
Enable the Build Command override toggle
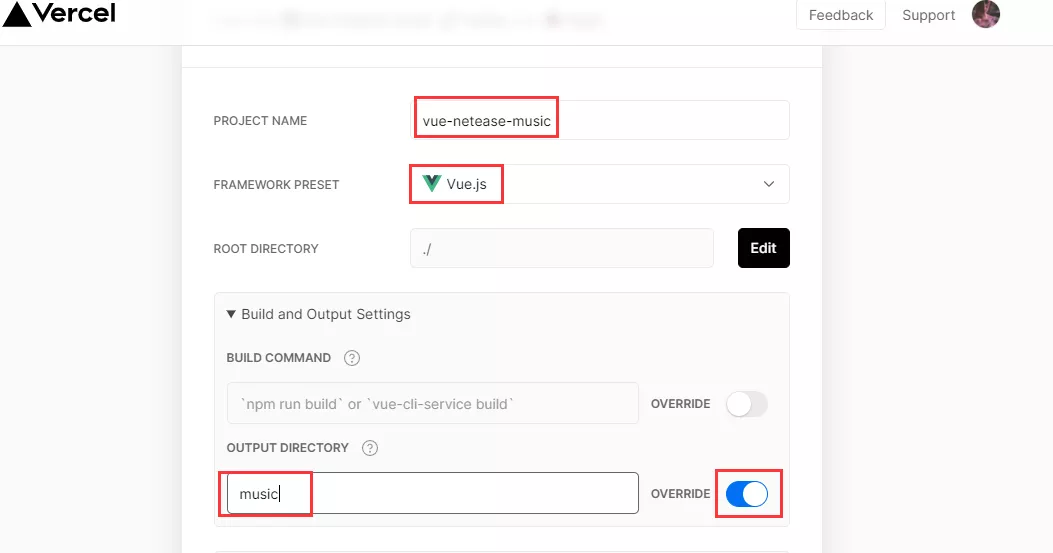pos(747,404)
